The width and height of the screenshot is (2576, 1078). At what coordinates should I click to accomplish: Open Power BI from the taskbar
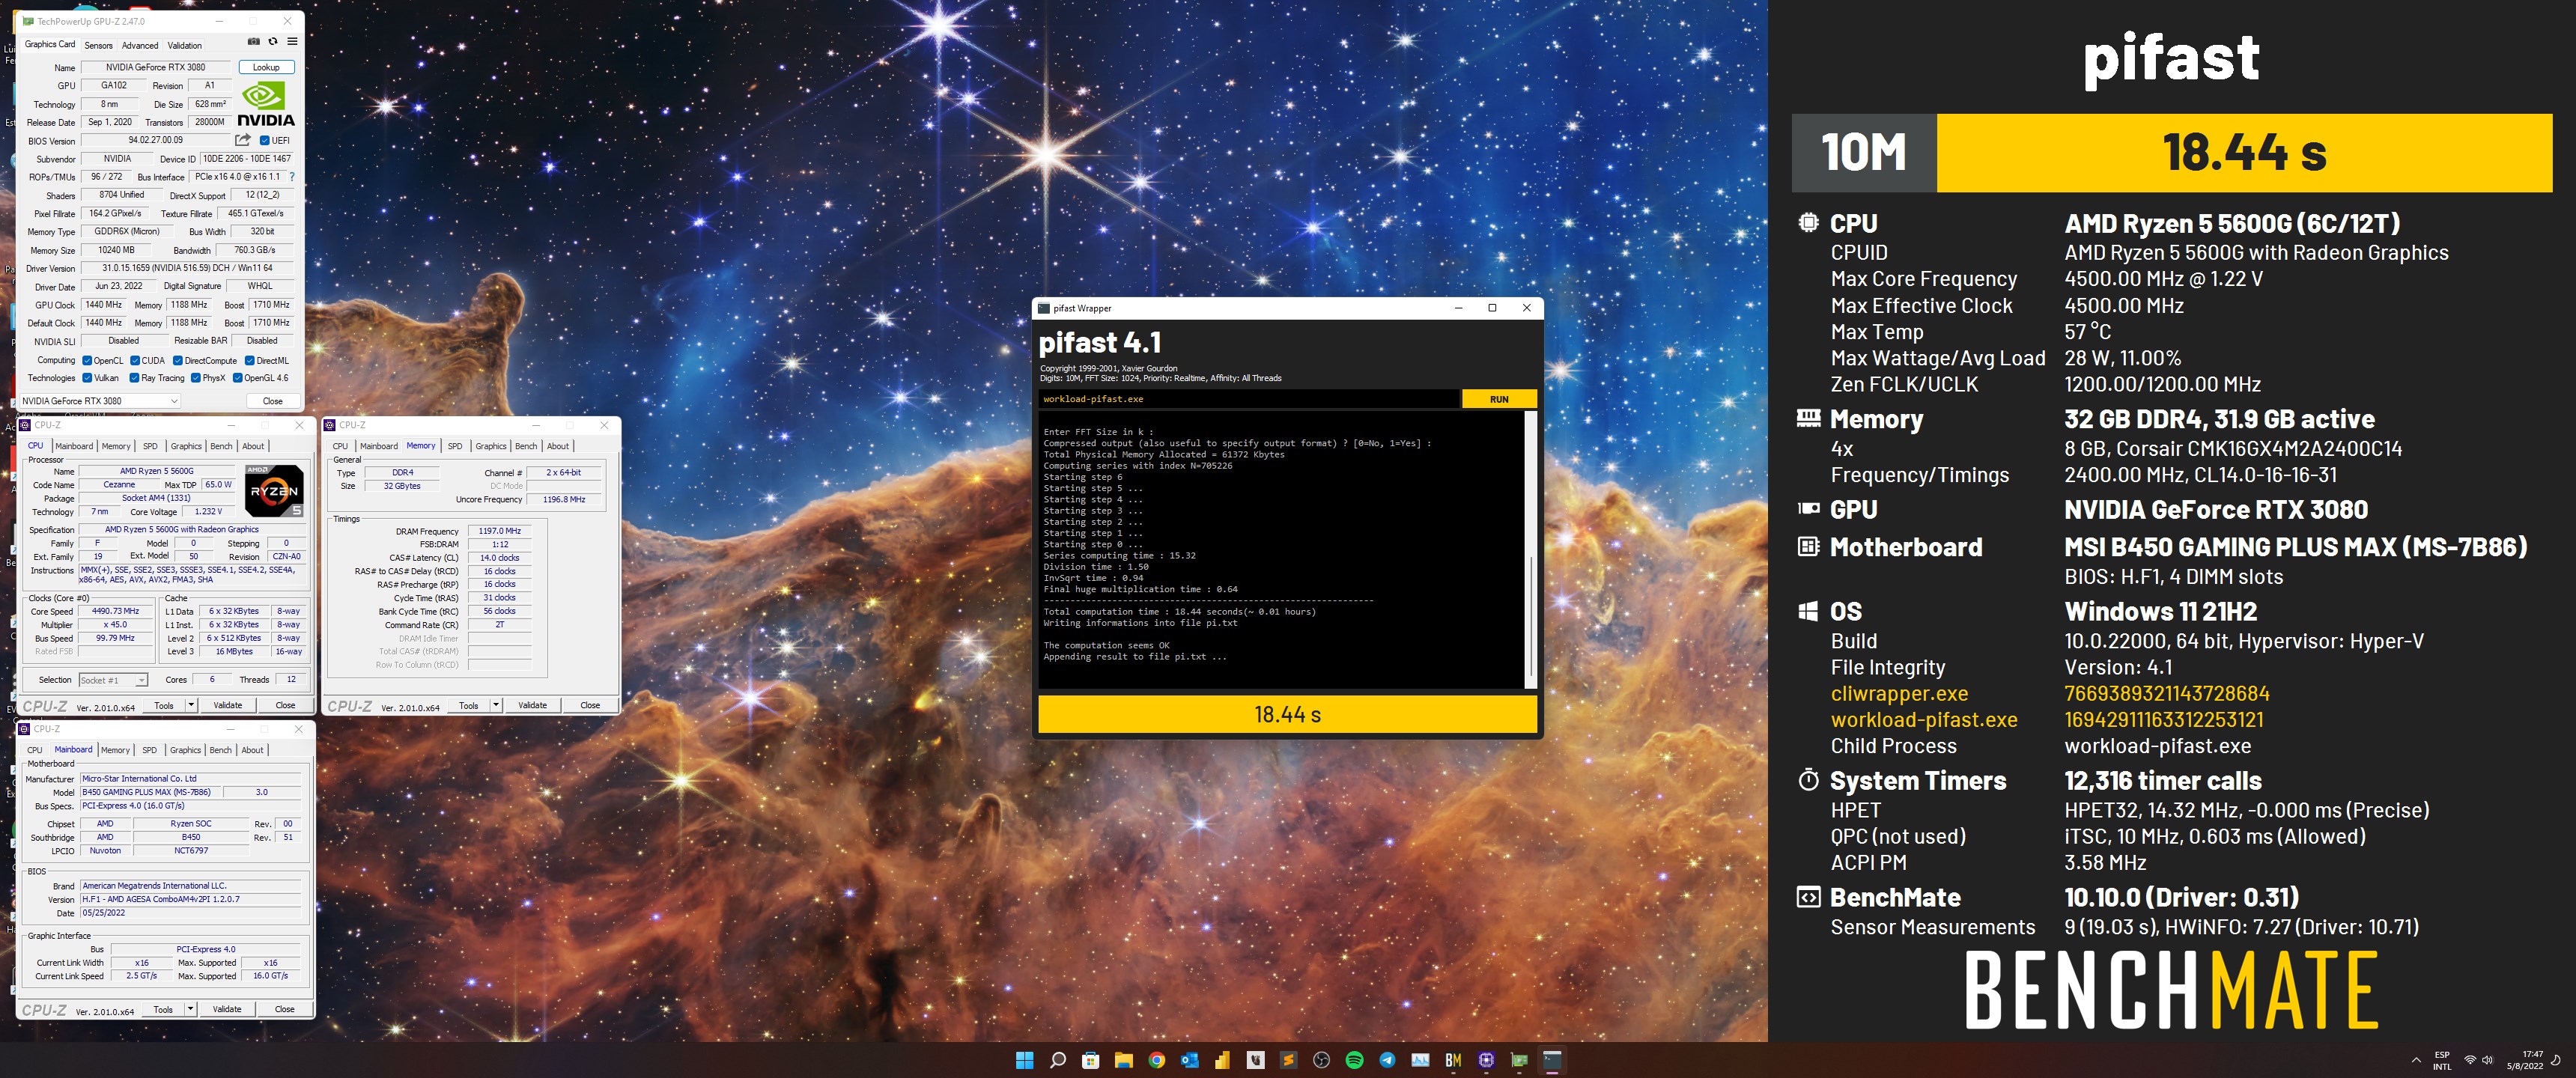point(1223,1060)
